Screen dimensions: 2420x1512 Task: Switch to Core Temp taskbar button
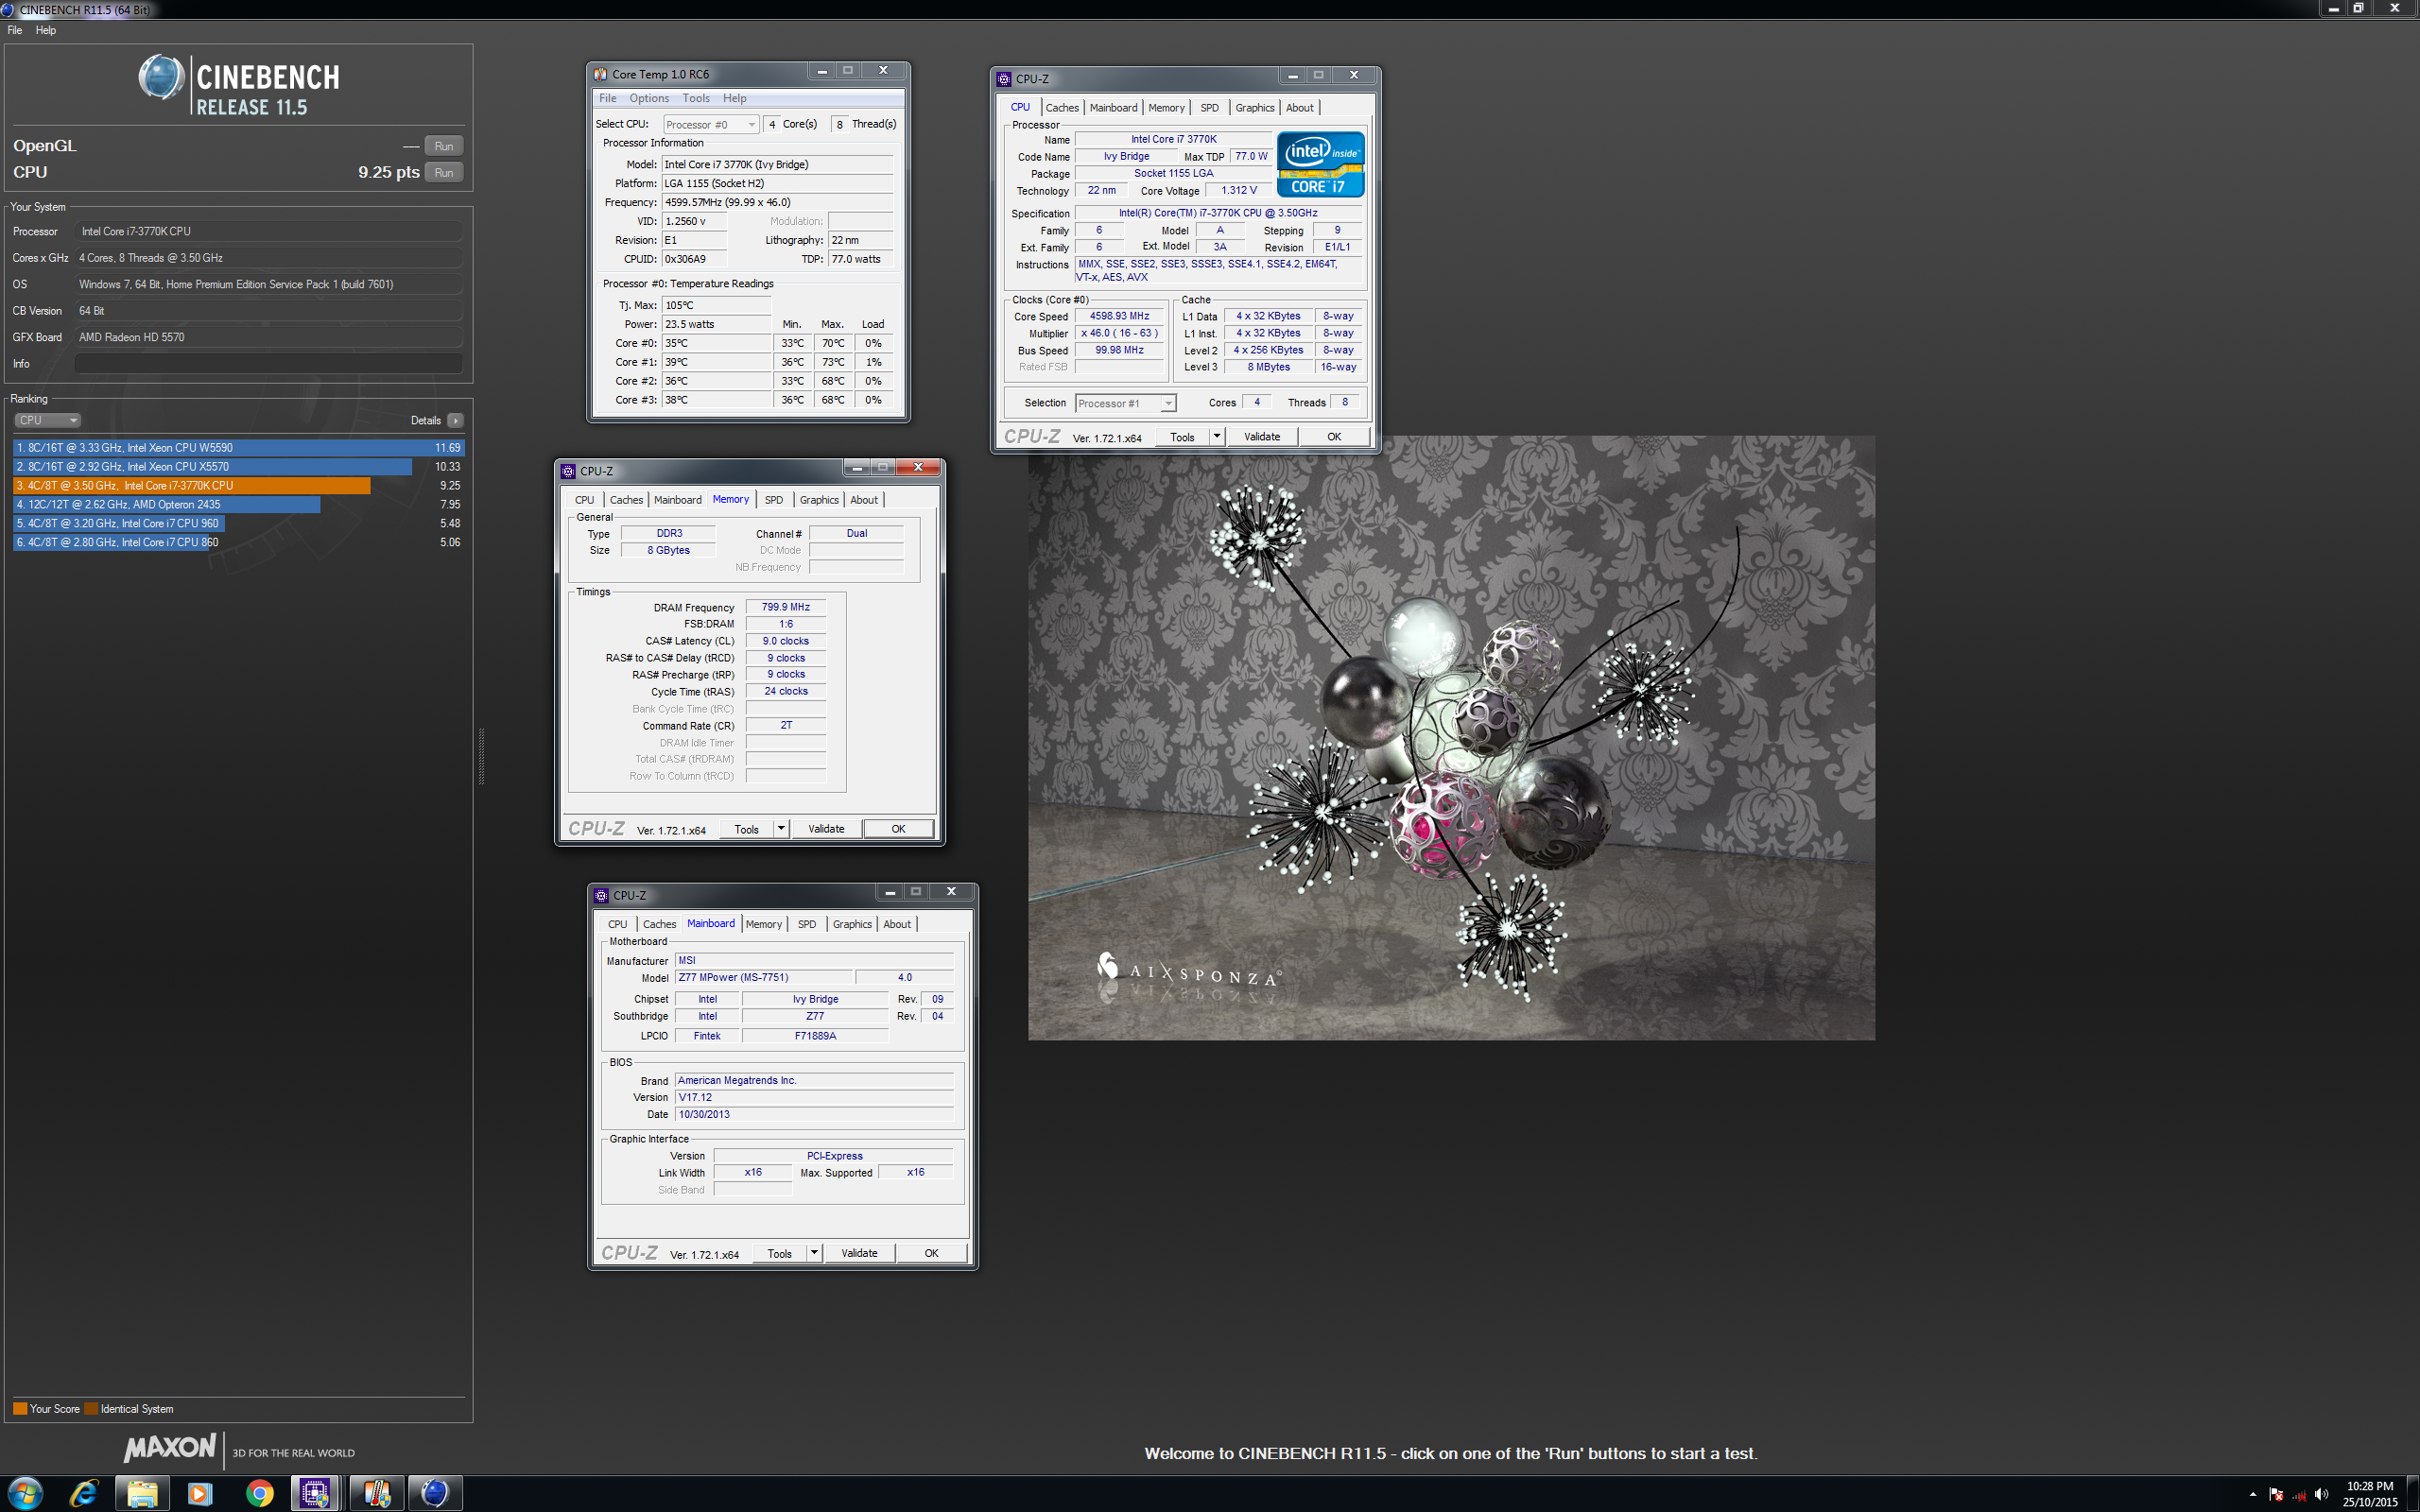click(x=377, y=1493)
